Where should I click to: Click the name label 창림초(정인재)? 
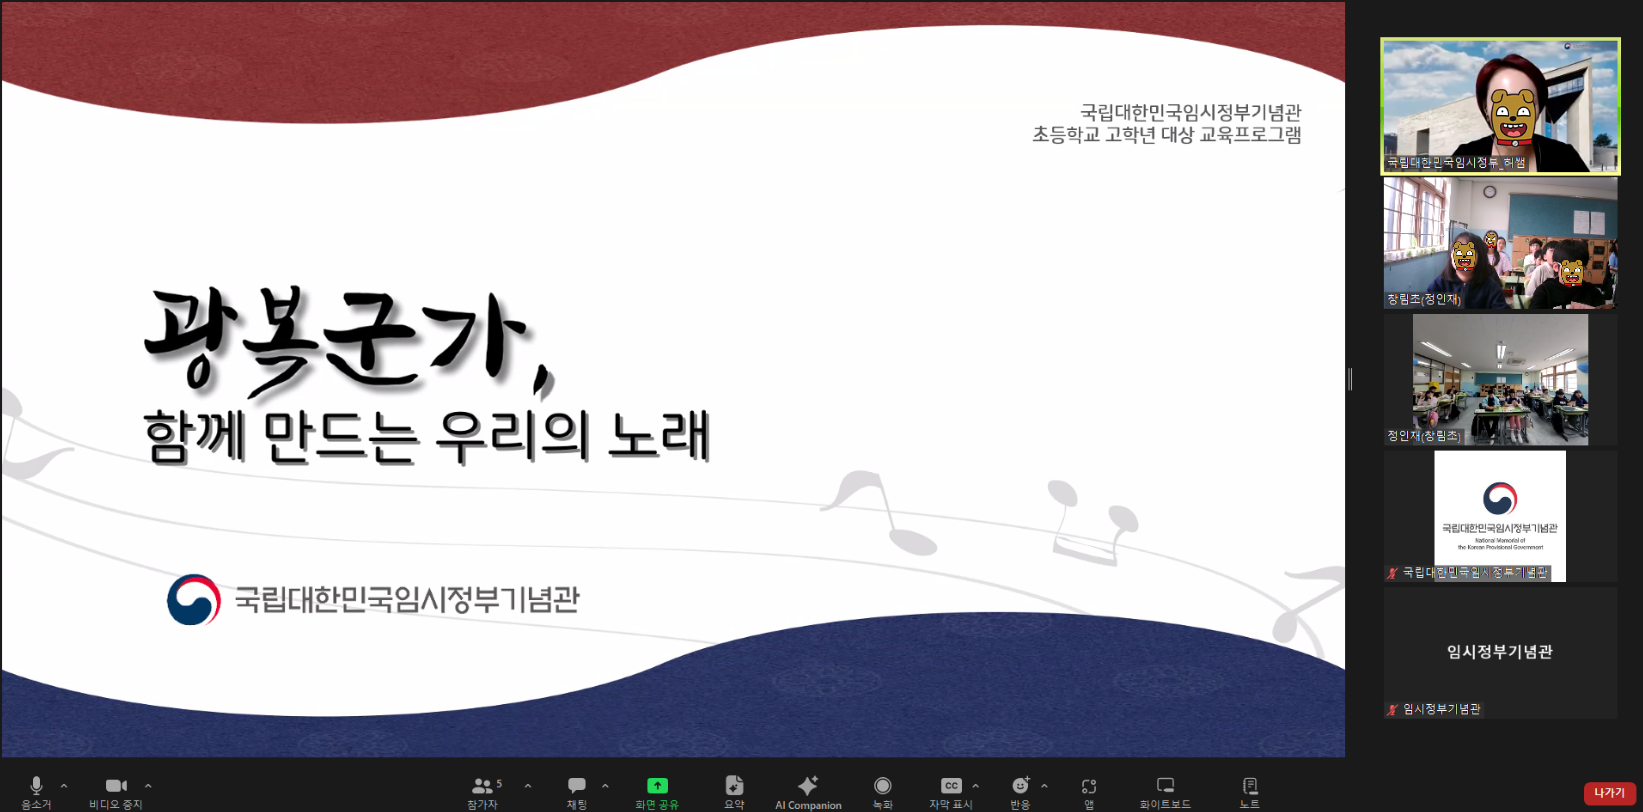pos(1424,299)
